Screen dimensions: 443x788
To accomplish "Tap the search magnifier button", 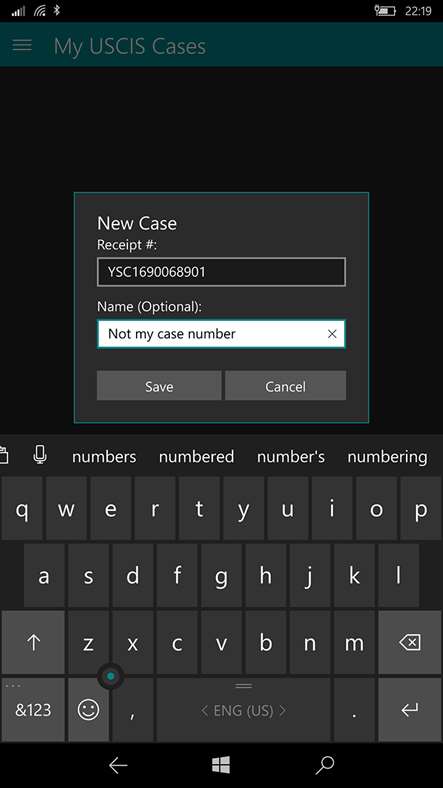I will tap(324, 765).
